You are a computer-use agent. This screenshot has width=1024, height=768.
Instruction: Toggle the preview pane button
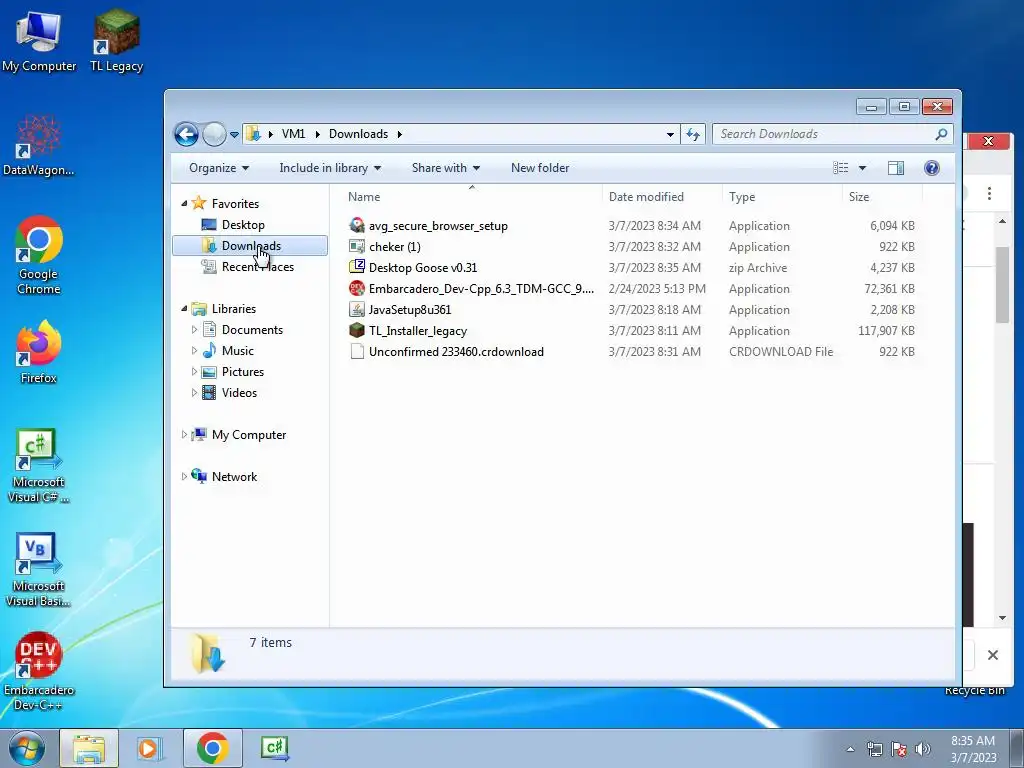pos(896,168)
